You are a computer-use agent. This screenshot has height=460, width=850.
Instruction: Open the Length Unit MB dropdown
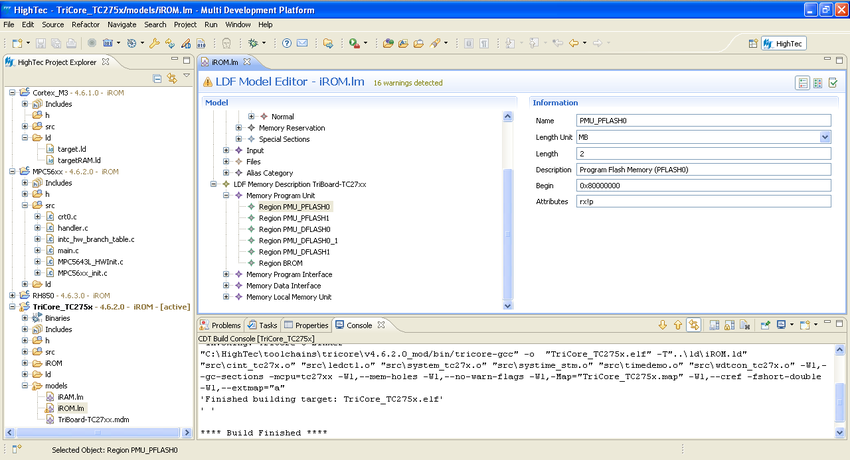pos(825,137)
